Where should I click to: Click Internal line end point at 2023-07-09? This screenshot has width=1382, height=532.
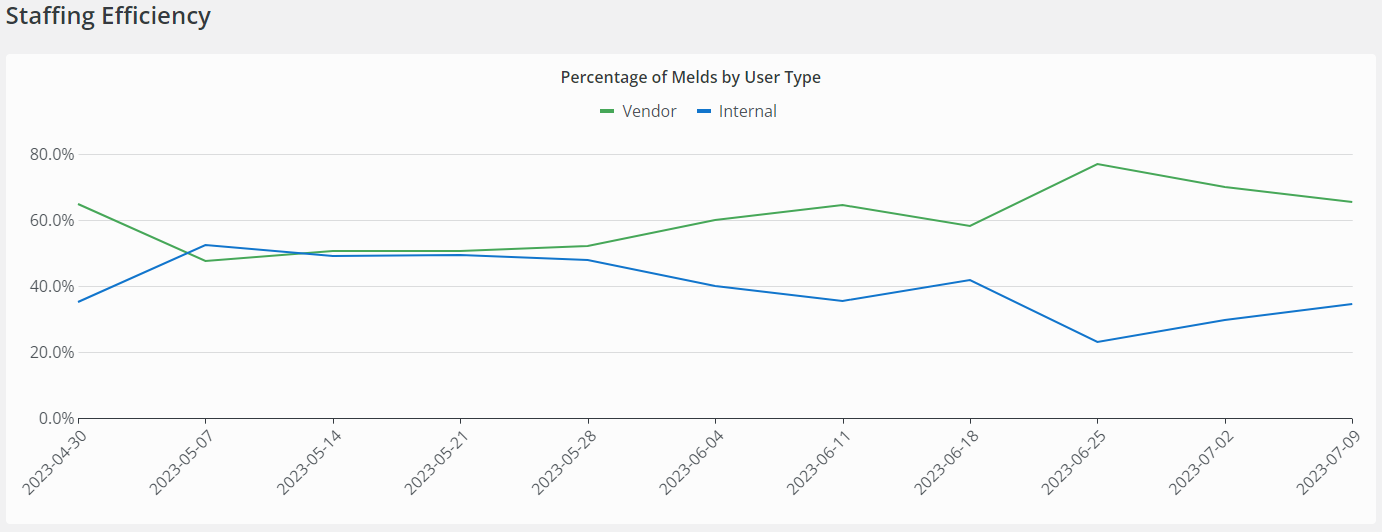tap(1352, 304)
